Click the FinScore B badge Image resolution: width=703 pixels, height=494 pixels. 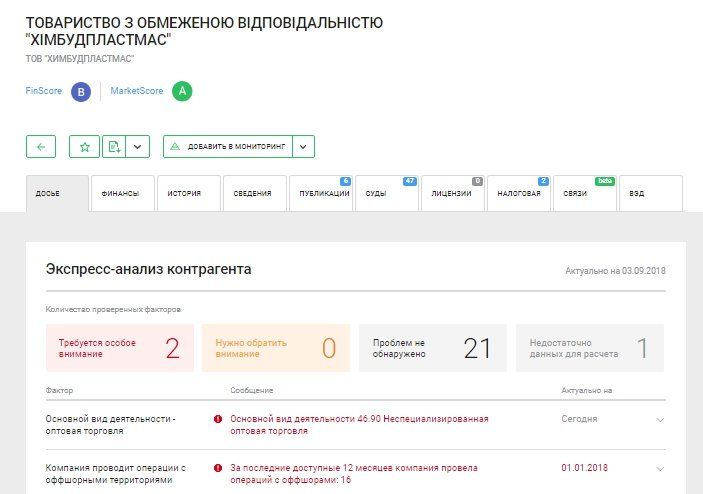[x=81, y=91]
